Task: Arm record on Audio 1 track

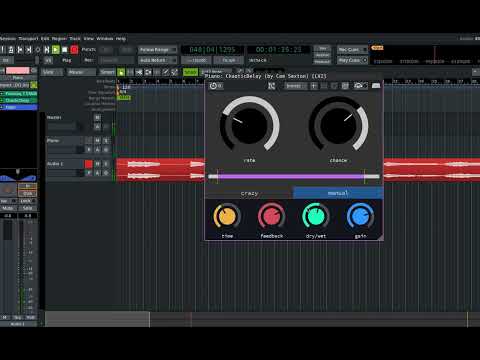Action: tap(89, 164)
